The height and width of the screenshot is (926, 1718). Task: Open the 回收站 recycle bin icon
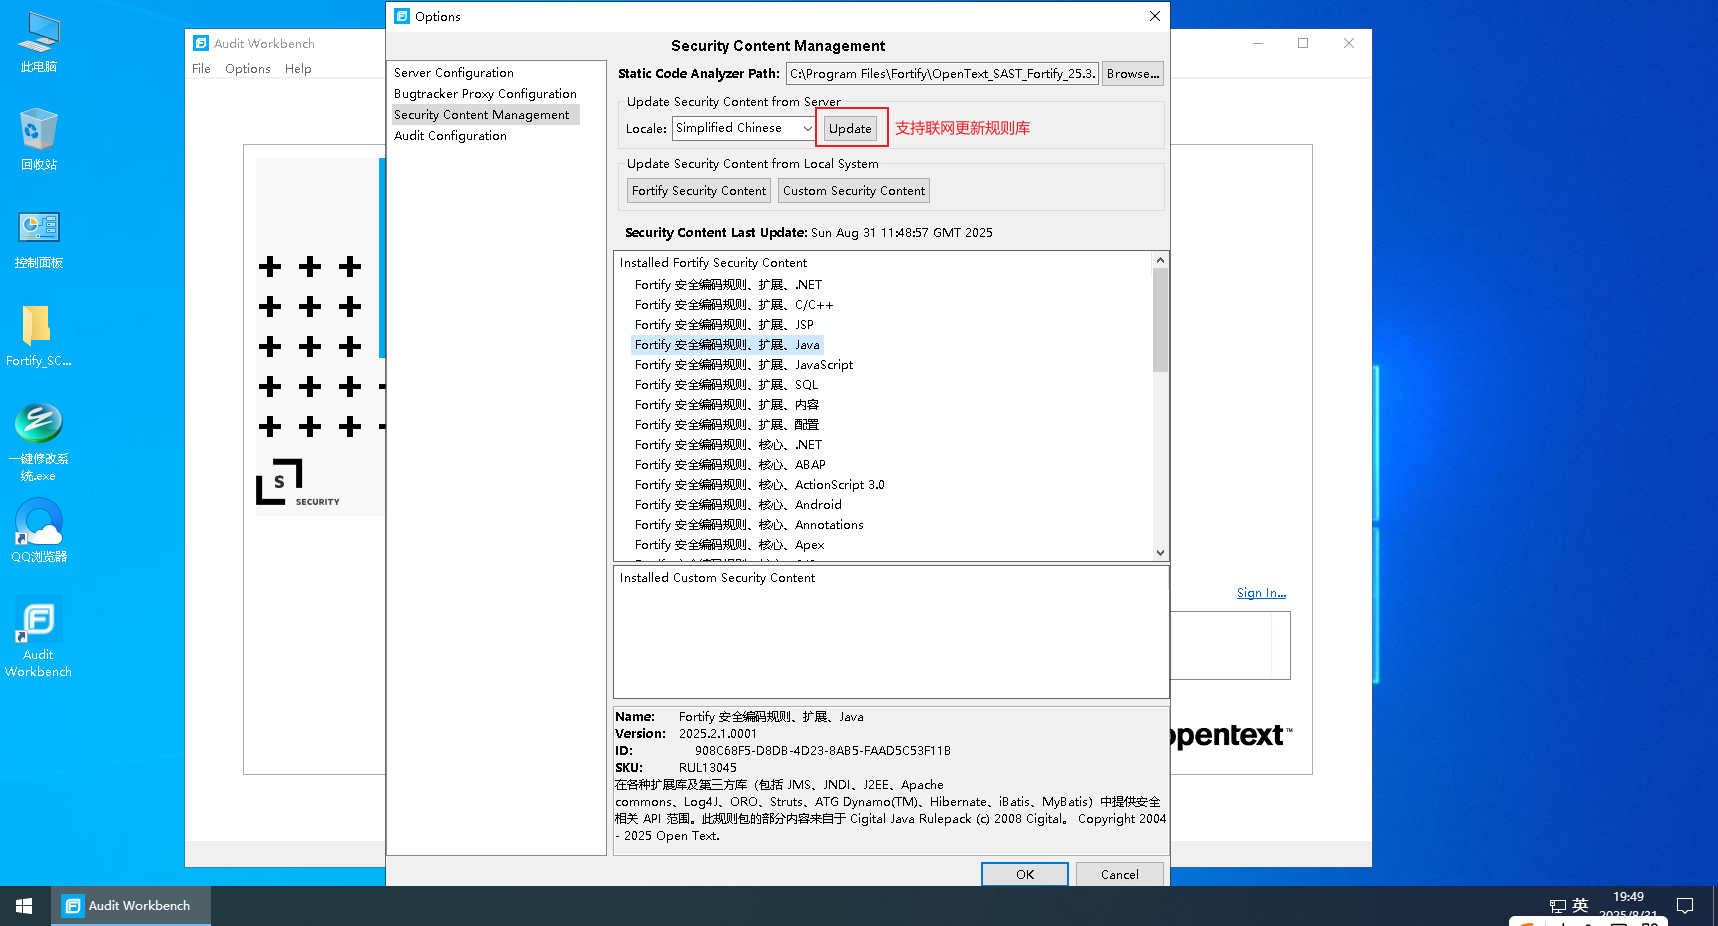pos(39,139)
